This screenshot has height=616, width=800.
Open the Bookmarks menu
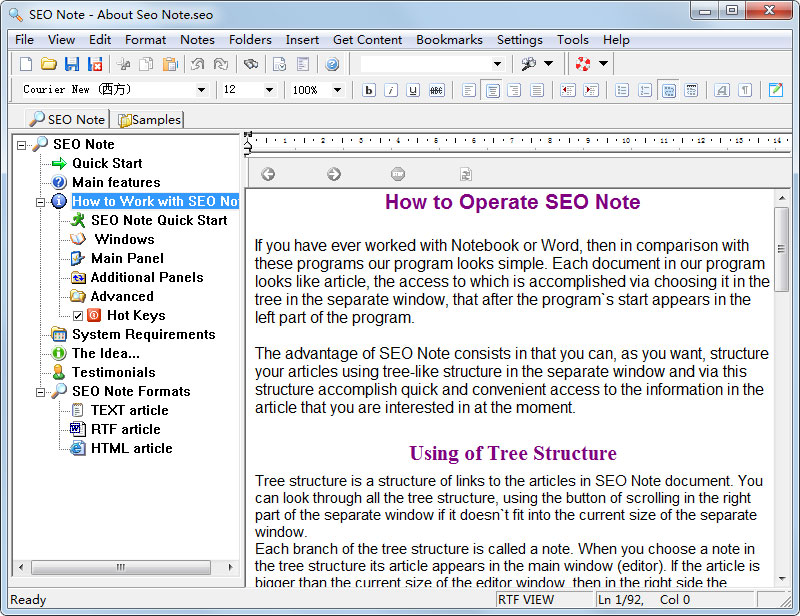[x=449, y=40]
